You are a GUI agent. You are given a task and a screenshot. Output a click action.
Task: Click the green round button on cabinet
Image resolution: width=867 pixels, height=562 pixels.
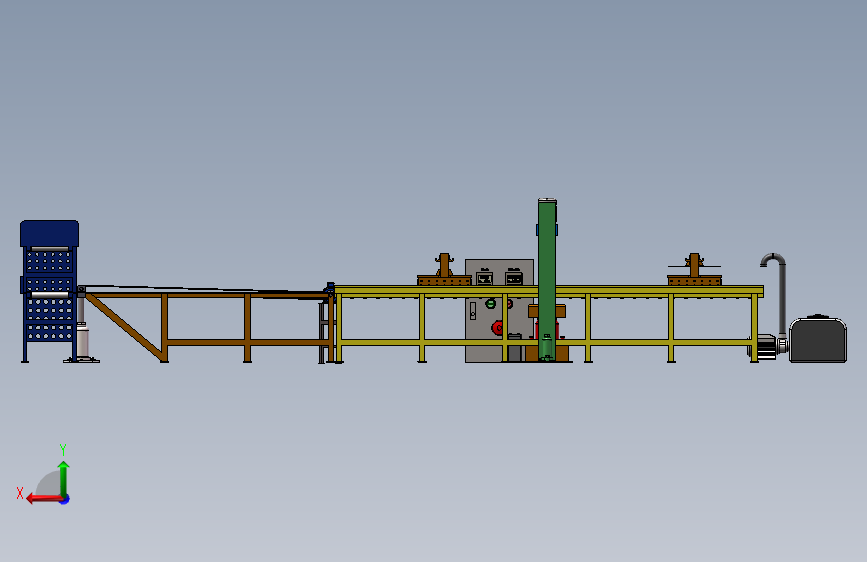(x=490, y=303)
